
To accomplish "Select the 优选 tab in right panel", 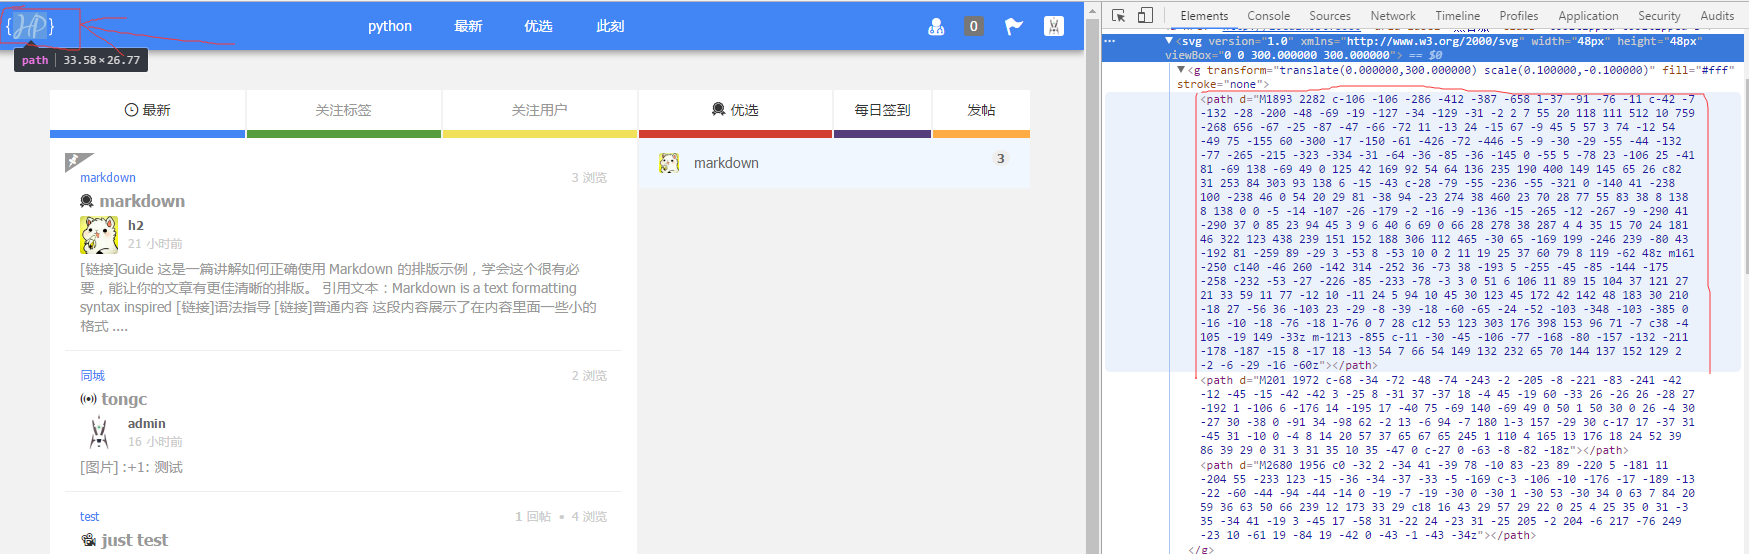I will pyautogui.click(x=735, y=110).
